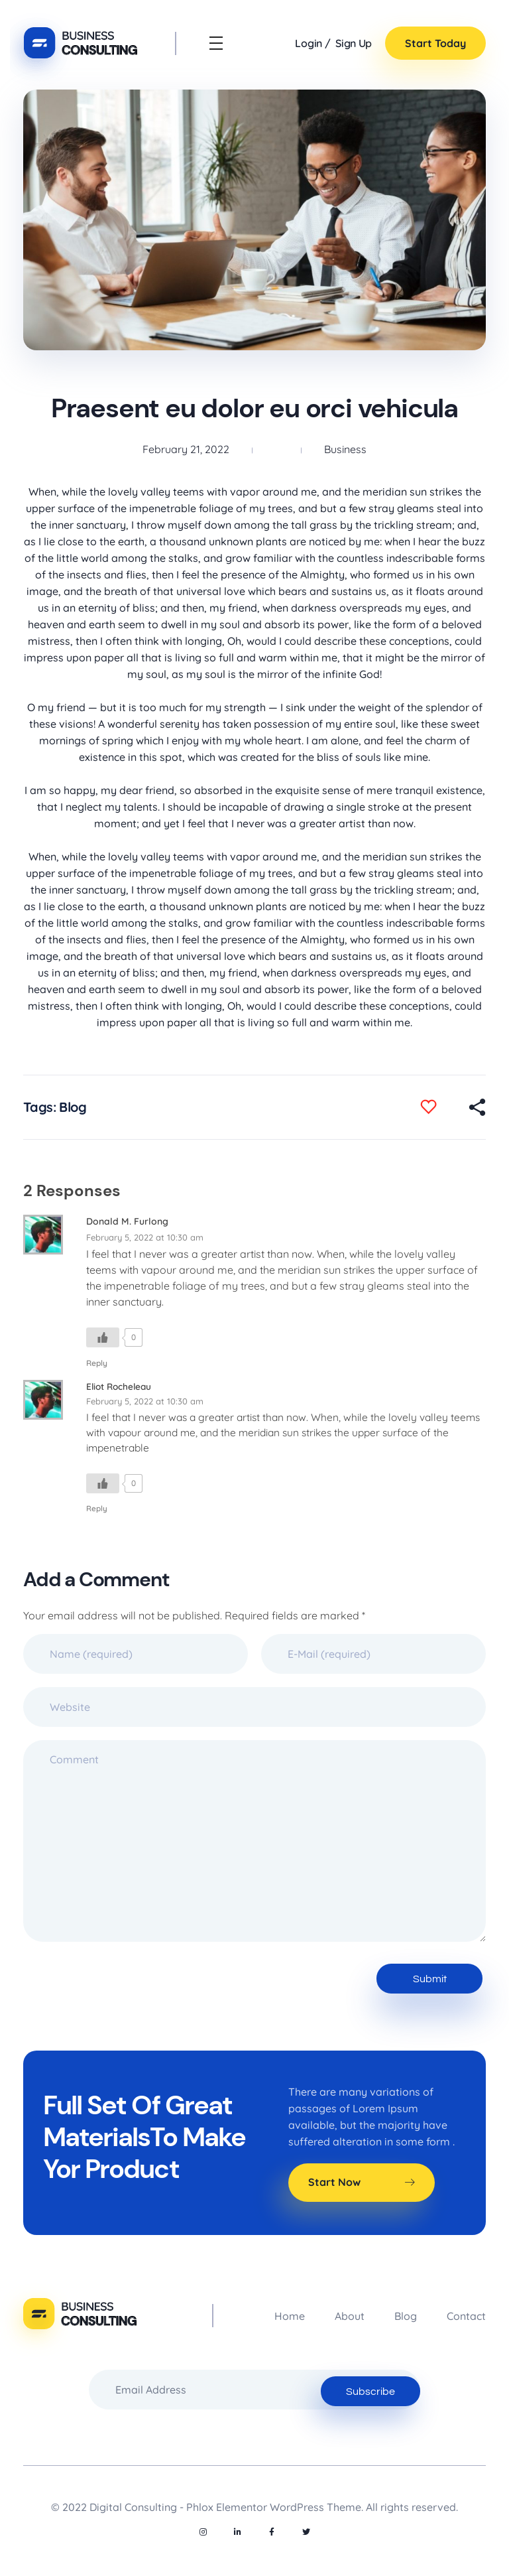Image resolution: width=509 pixels, height=2576 pixels.
Task: Focus the Name (required) field
Action: point(135,1654)
